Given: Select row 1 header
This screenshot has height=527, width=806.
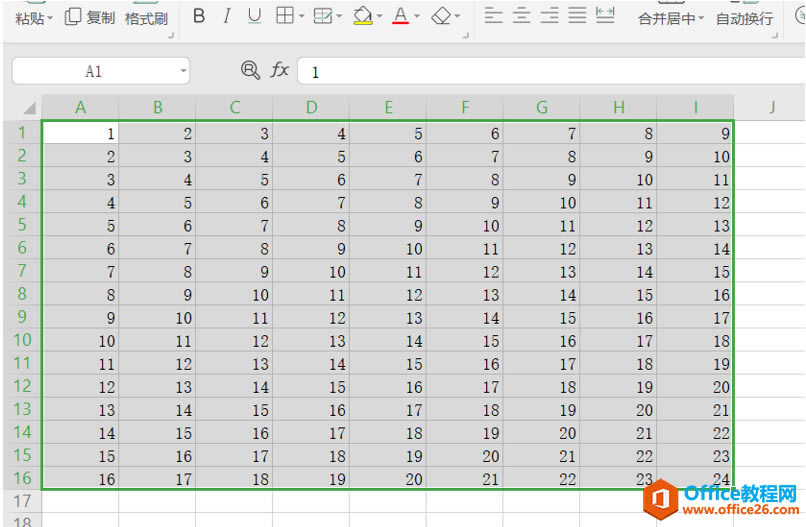Looking at the screenshot, I should 22,133.
